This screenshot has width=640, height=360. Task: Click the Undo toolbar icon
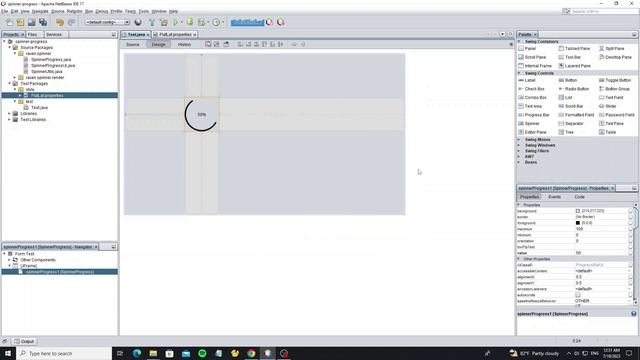coord(60,22)
